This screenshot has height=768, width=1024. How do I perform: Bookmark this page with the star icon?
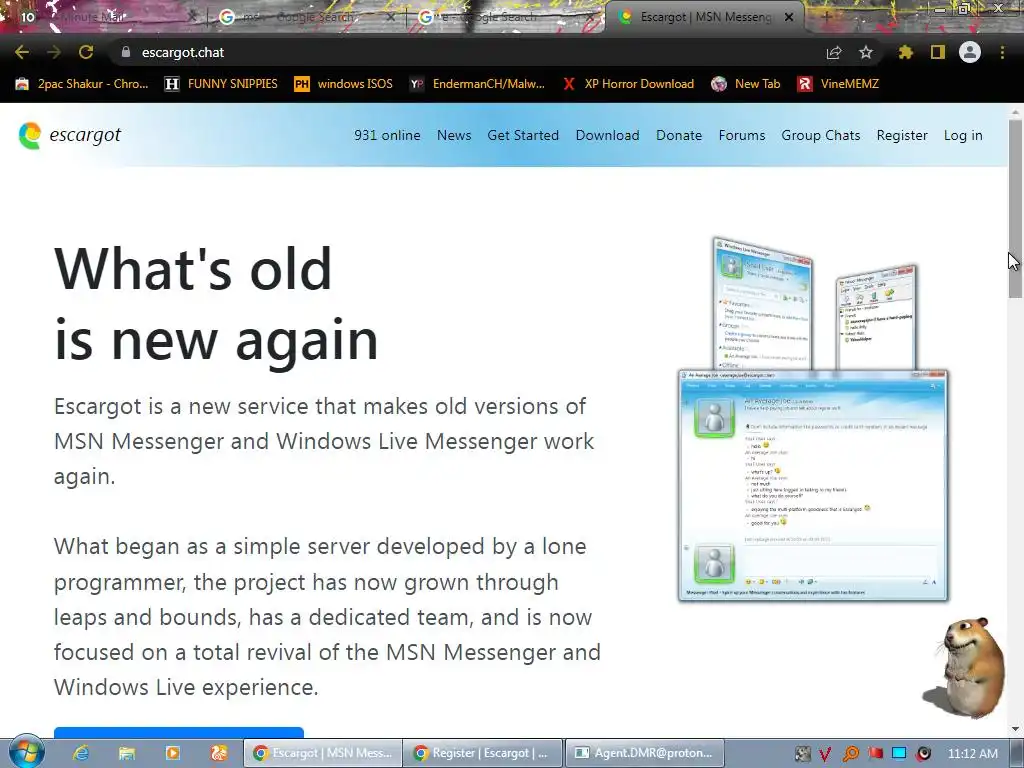[866, 52]
